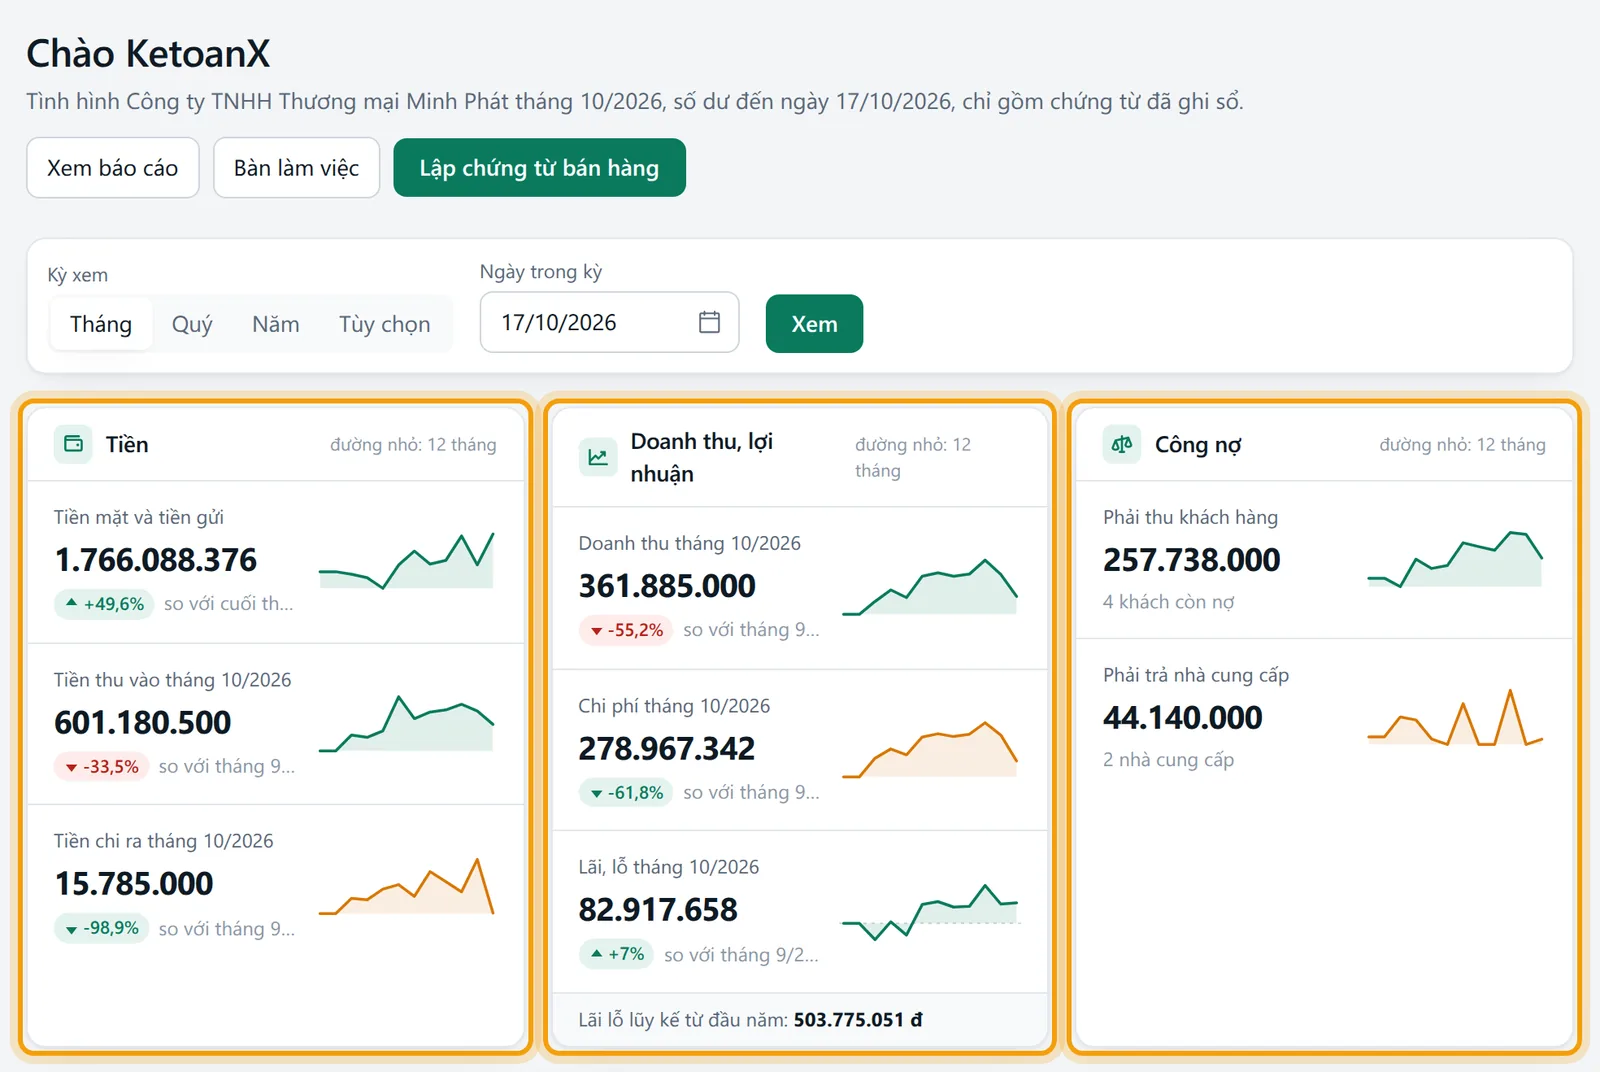Click the +49,6% change badge
Viewport: 1600px width, 1072px height.
point(104,604)
